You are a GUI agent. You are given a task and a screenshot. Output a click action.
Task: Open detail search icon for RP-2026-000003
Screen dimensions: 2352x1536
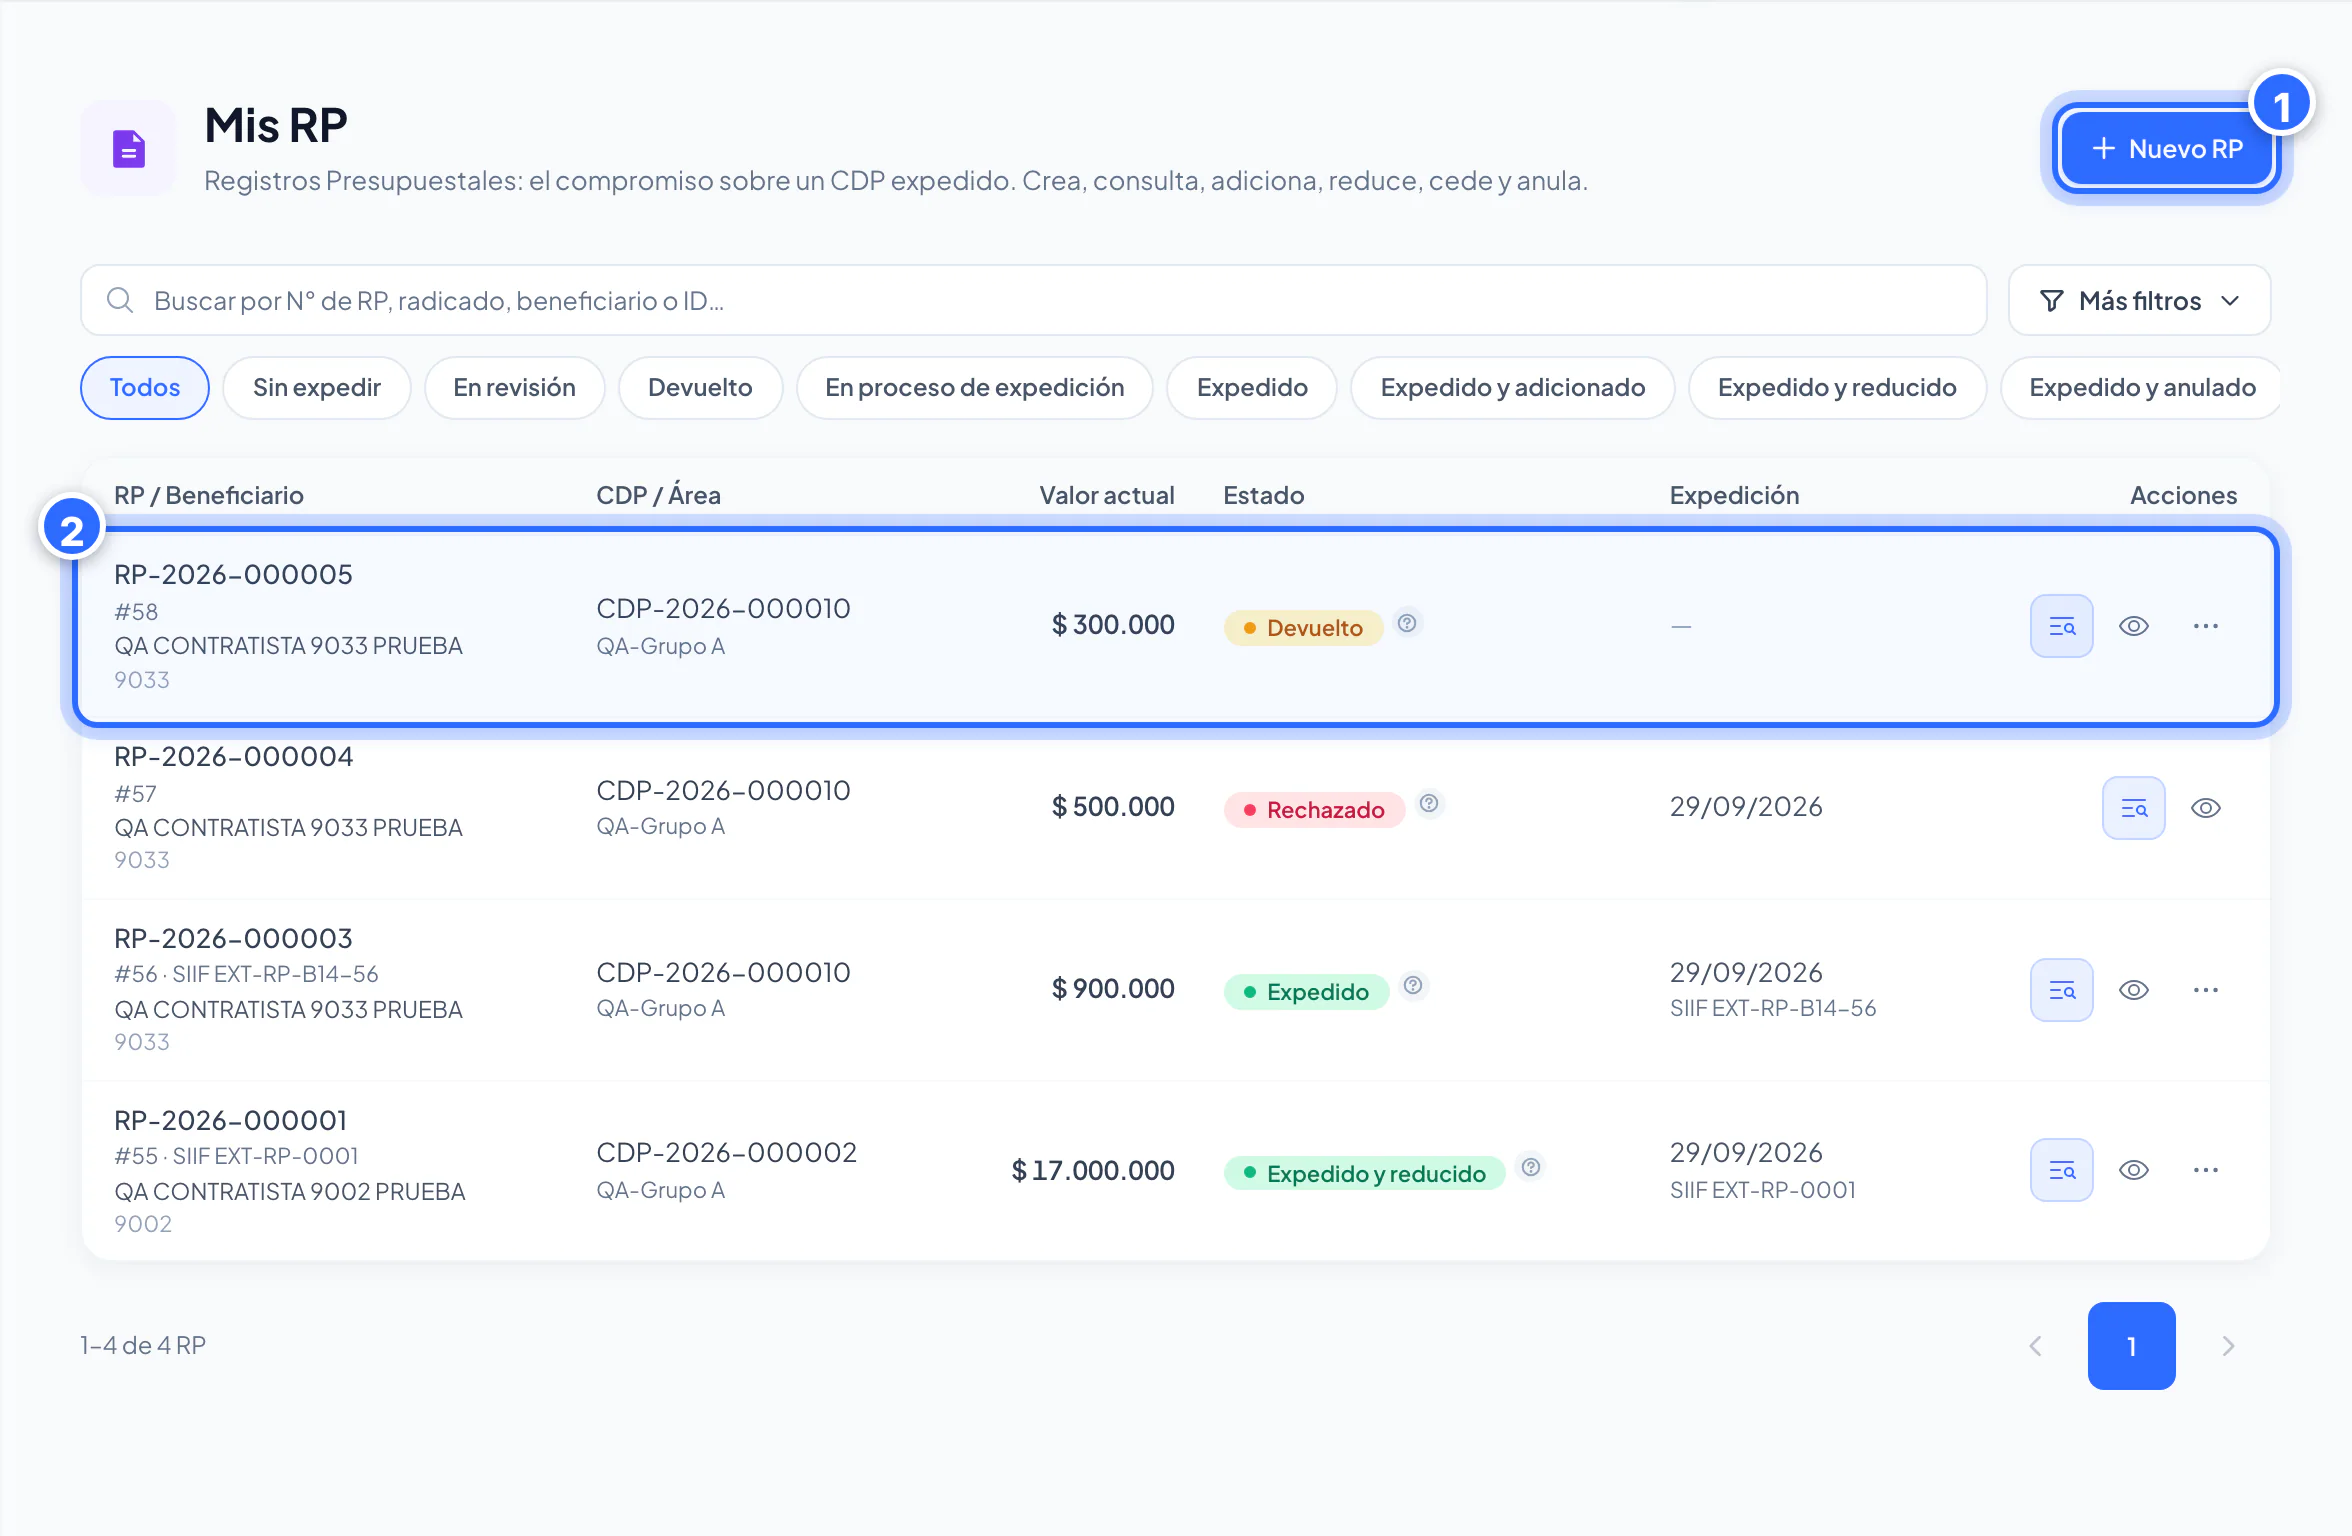2061,990
